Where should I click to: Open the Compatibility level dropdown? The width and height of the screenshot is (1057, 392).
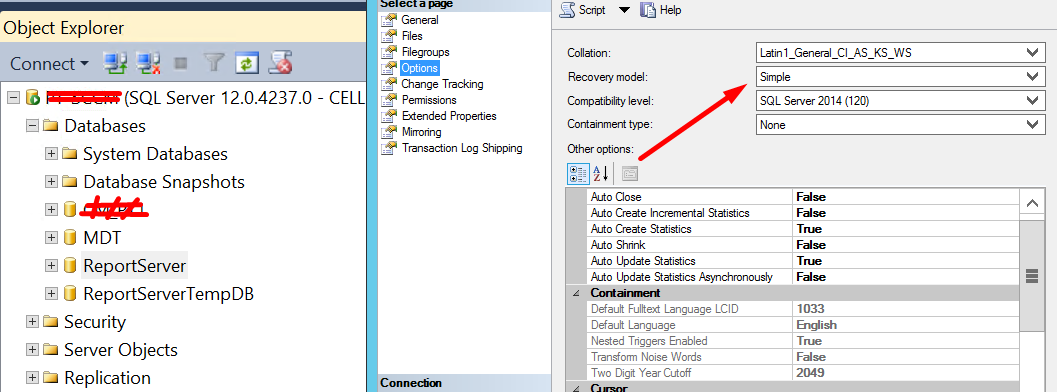900,101
